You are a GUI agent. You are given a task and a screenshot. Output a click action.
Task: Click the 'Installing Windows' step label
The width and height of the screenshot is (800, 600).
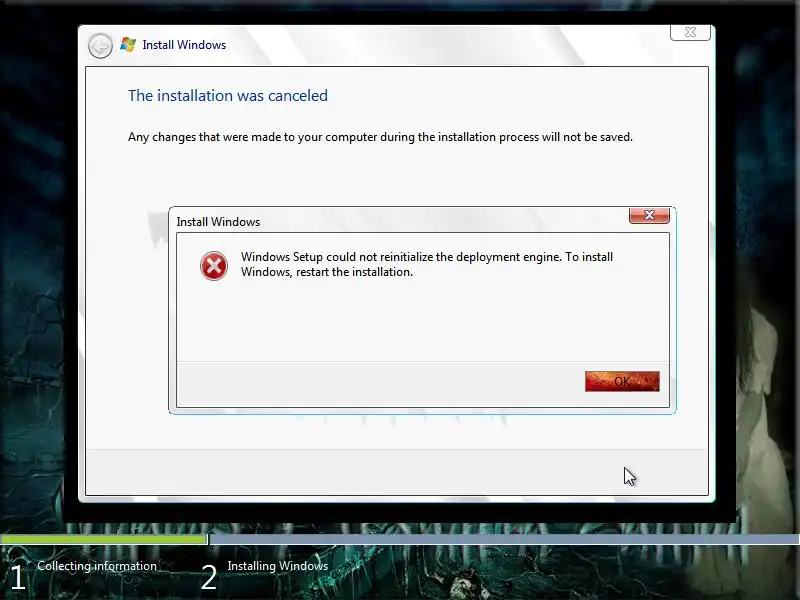point(278,566)
